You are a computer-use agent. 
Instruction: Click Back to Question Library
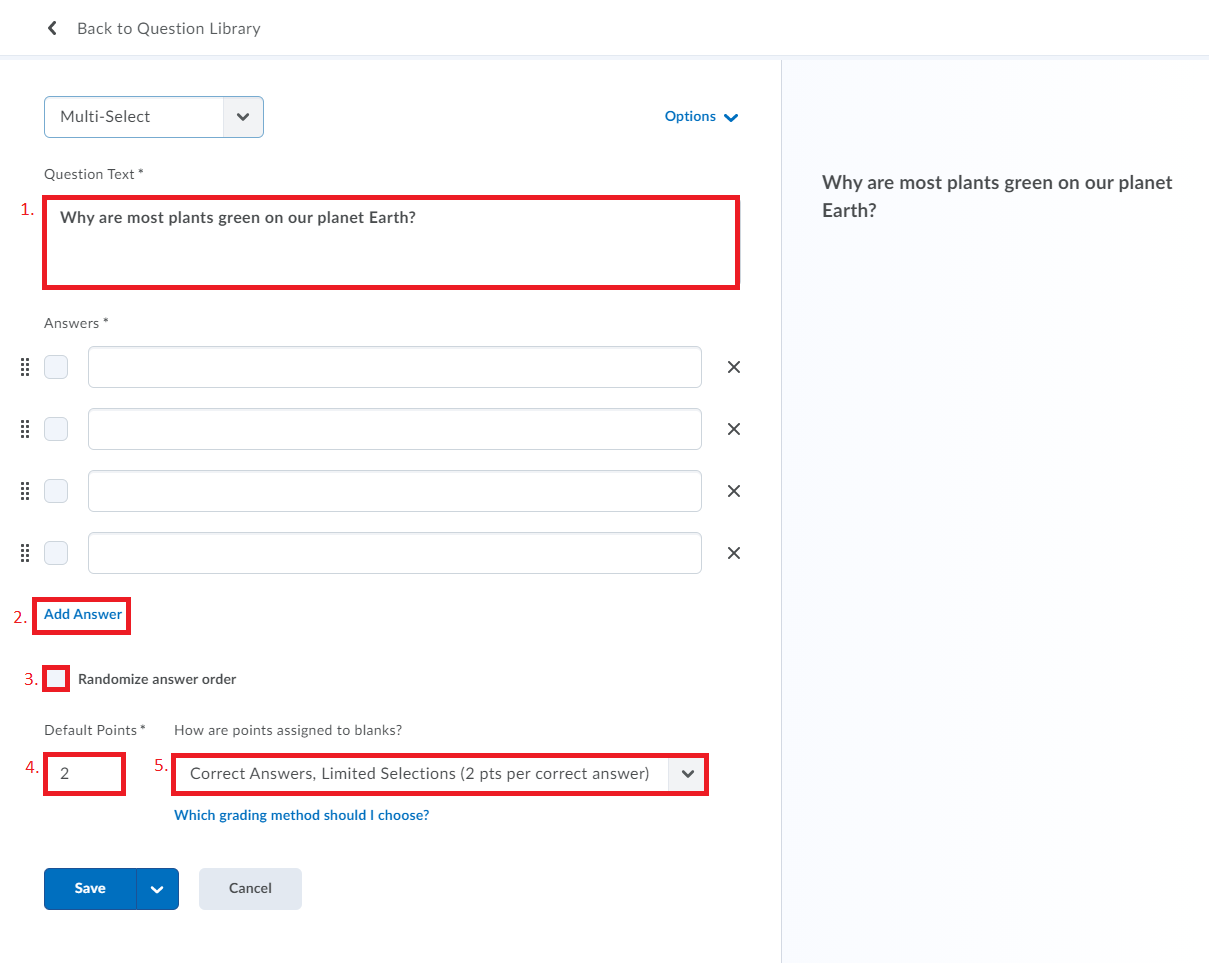(x=168, y=28)
